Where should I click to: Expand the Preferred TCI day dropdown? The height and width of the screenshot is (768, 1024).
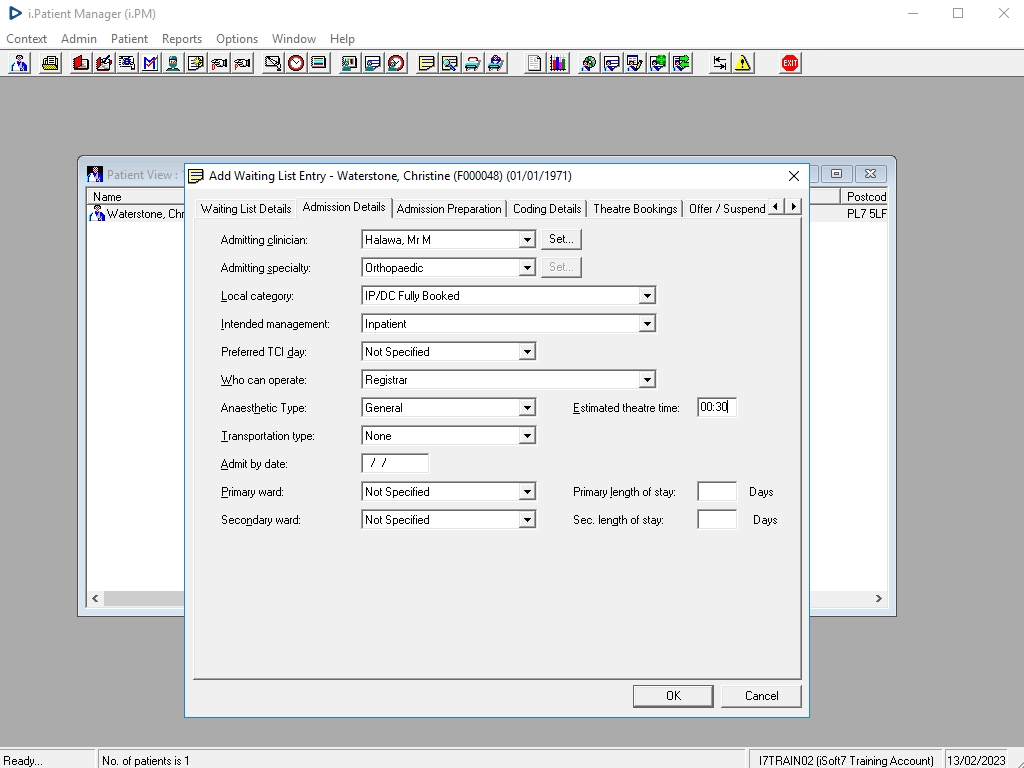tap(527, 352)
